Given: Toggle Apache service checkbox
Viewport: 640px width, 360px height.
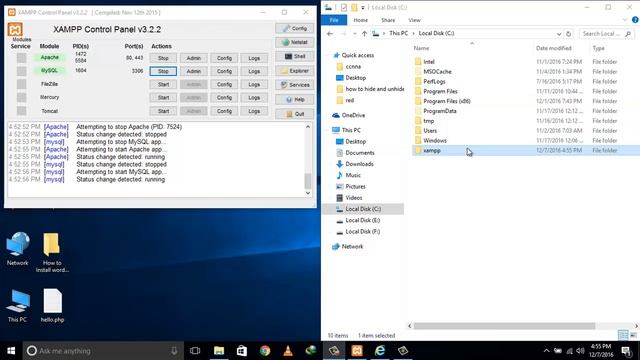Looking at the screenshot, I should [21, 58].
